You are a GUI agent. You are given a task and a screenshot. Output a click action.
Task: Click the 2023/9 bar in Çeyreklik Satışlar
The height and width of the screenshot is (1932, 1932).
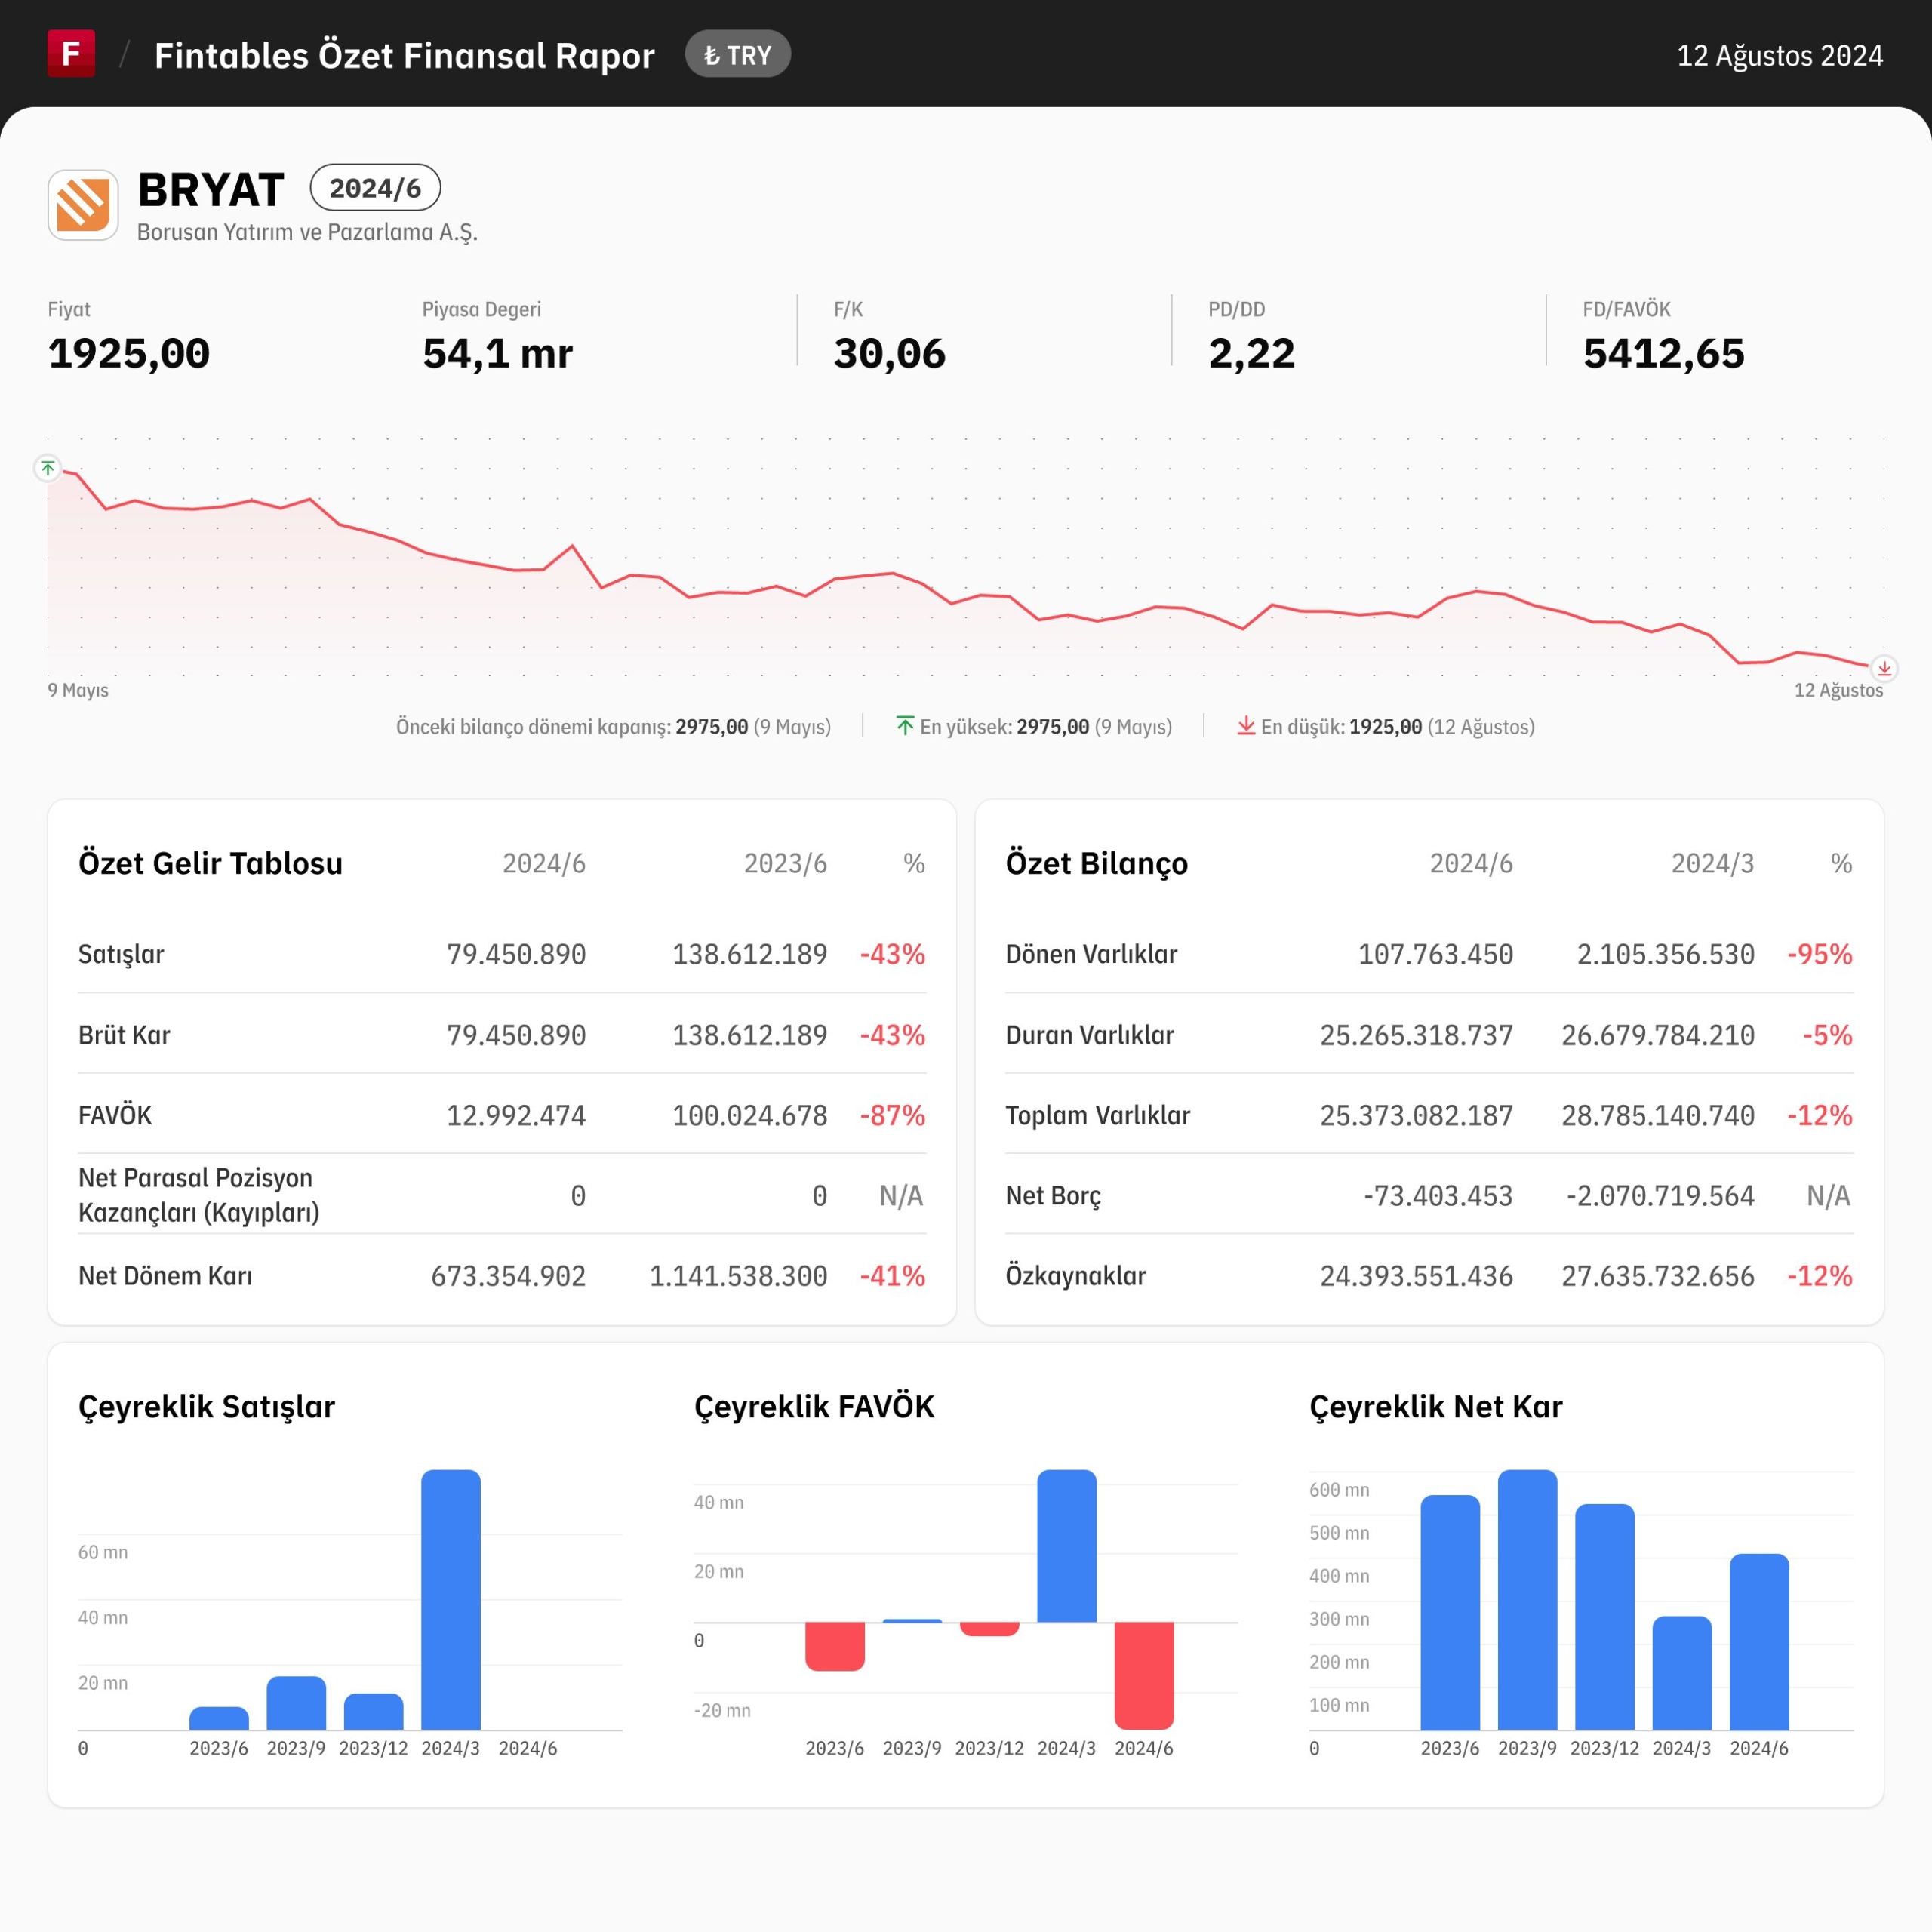tap(296, 1703)
